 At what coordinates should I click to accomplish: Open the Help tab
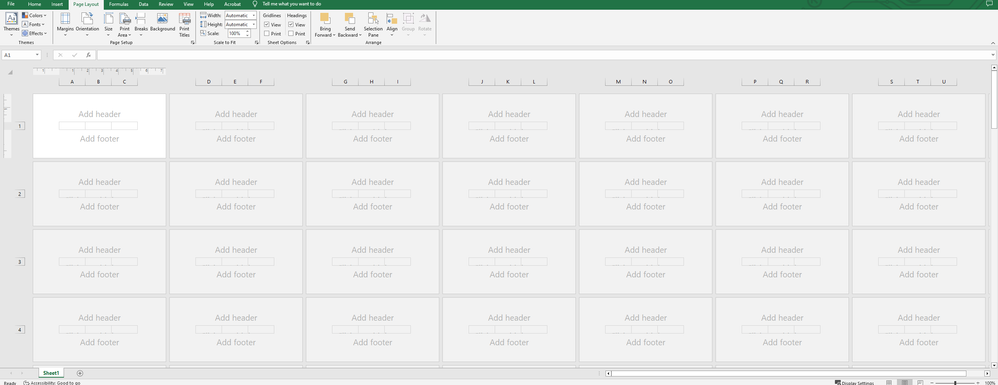(x=209, y=4)
